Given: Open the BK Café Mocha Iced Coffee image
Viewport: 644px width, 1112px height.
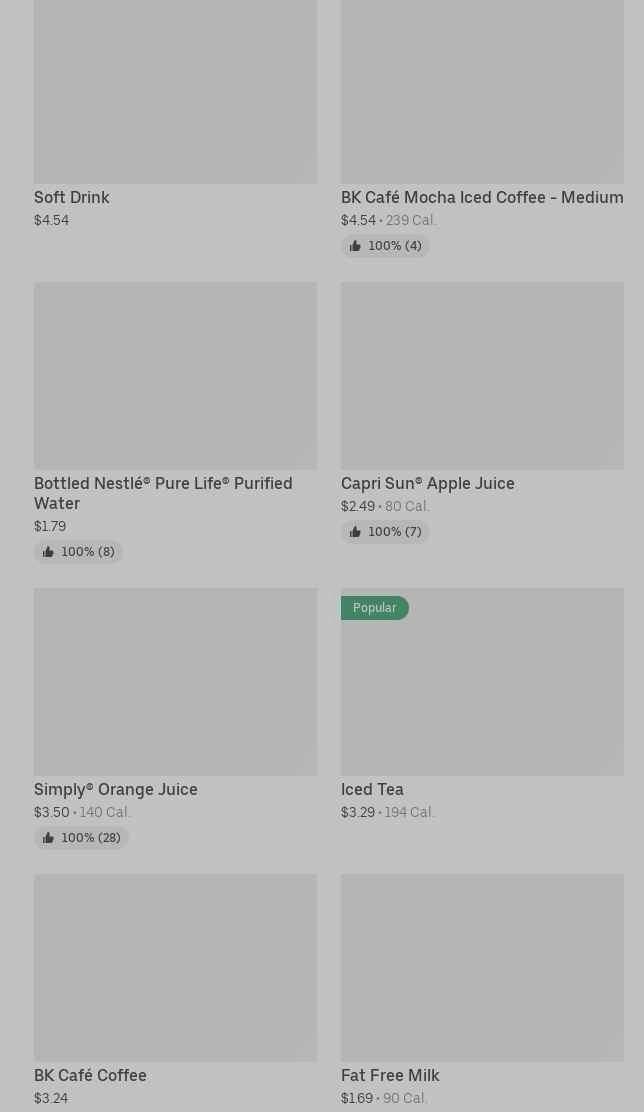Looking at the screenshot, I should 482,90.
